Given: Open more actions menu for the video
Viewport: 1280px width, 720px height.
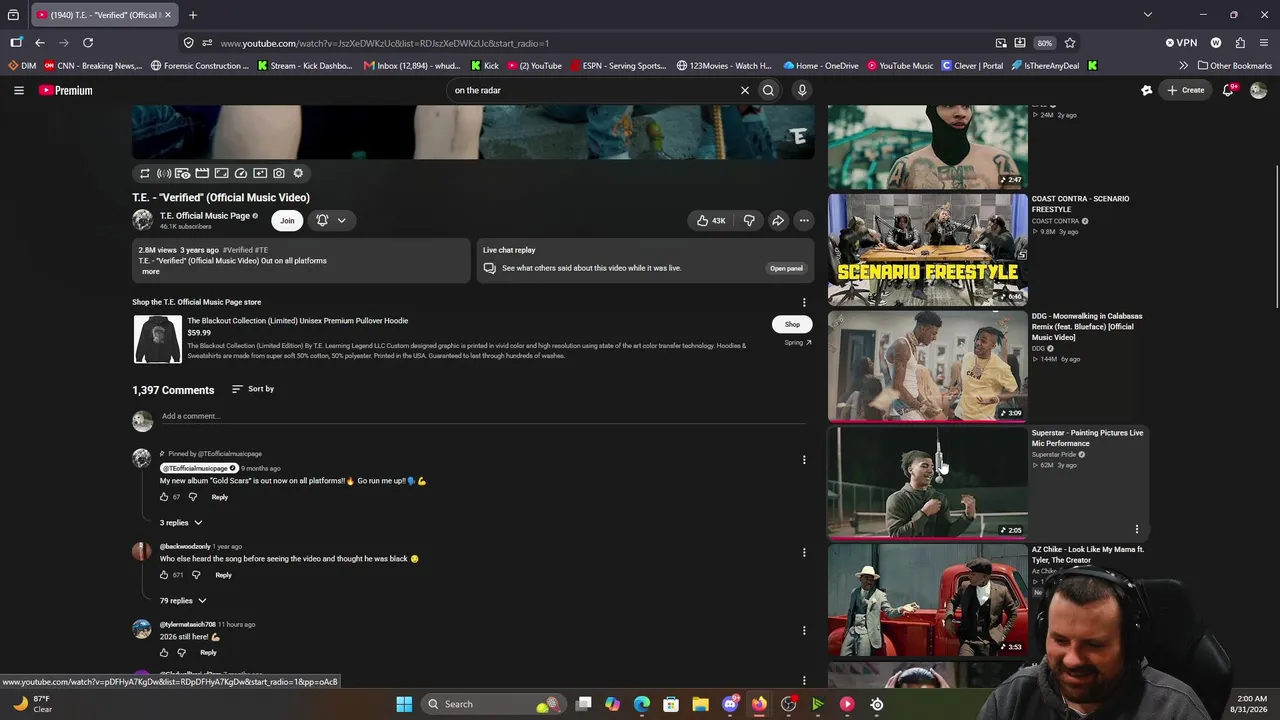Looking at the screenshot, I should coord(804,220).
